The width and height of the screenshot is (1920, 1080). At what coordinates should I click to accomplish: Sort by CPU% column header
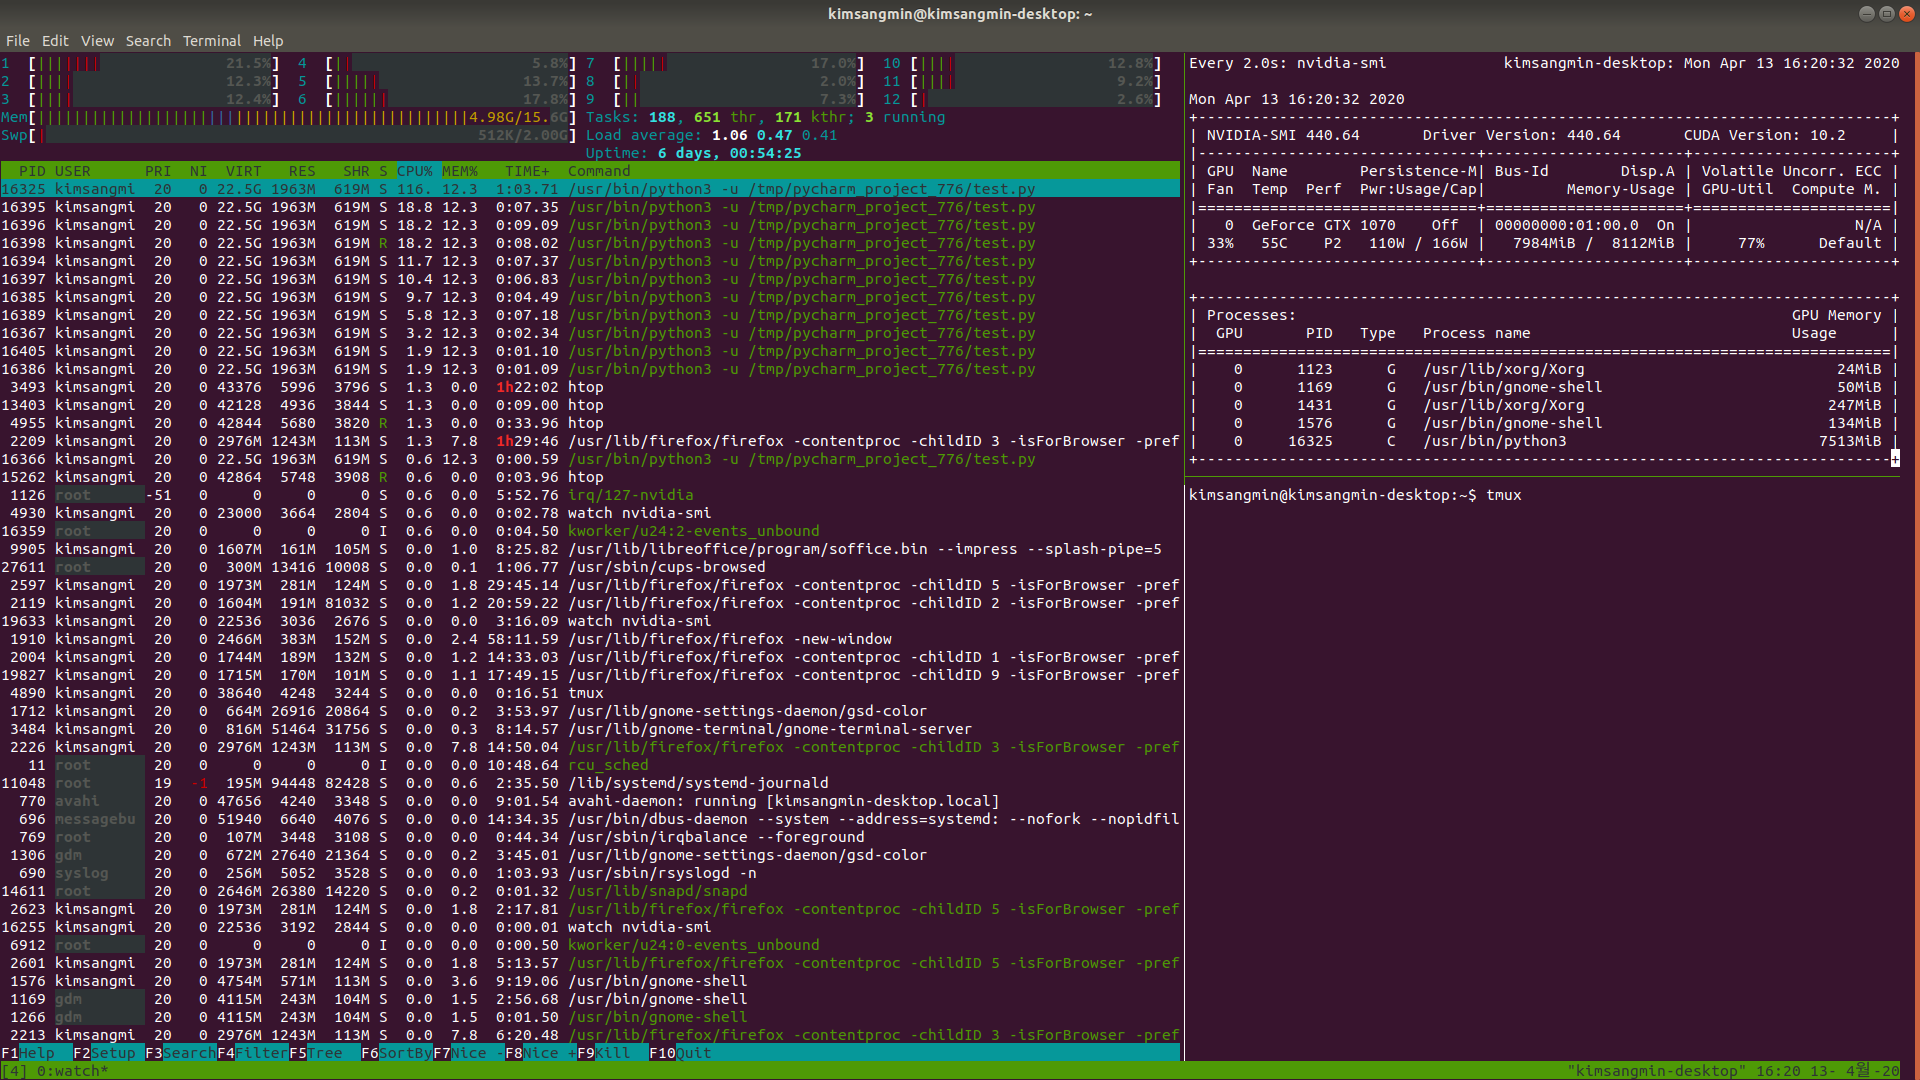[x=415, y=171]
